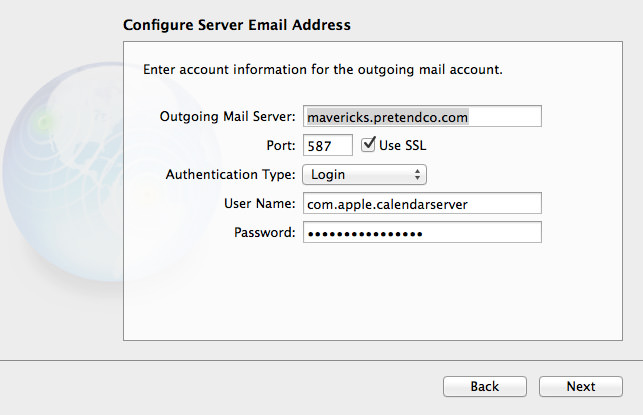Continue by clicking Next
This screenshot has height=415, width=643.
pyautogui.click(x=581, y=387)
